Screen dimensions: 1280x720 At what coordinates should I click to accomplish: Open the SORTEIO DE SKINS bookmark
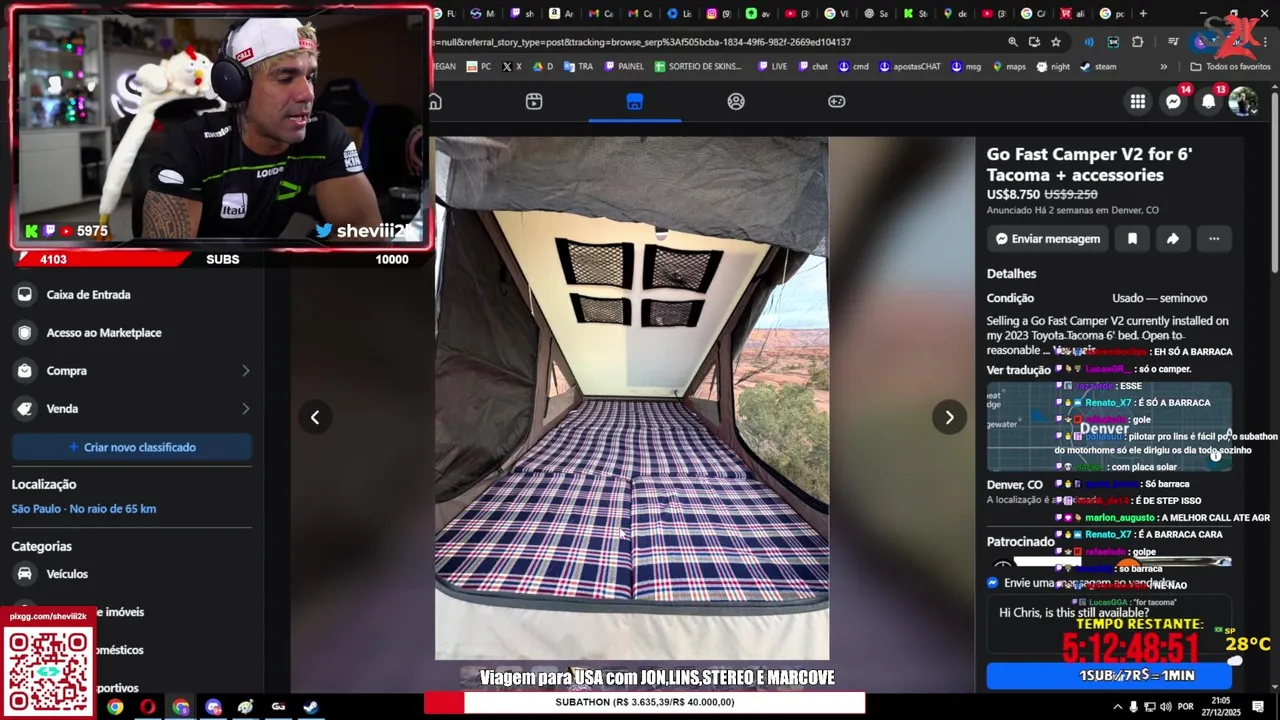pyautogui.click(x=698, y=67)
